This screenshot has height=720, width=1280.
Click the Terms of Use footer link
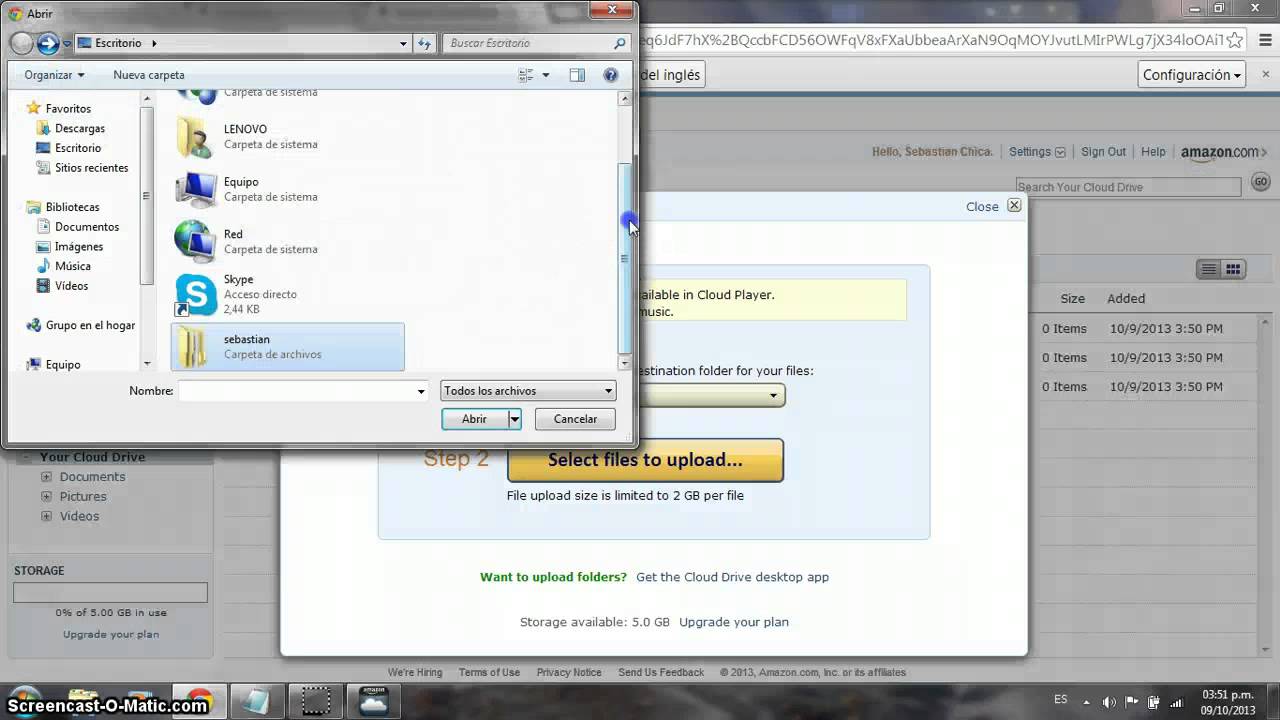click(489, 673)
